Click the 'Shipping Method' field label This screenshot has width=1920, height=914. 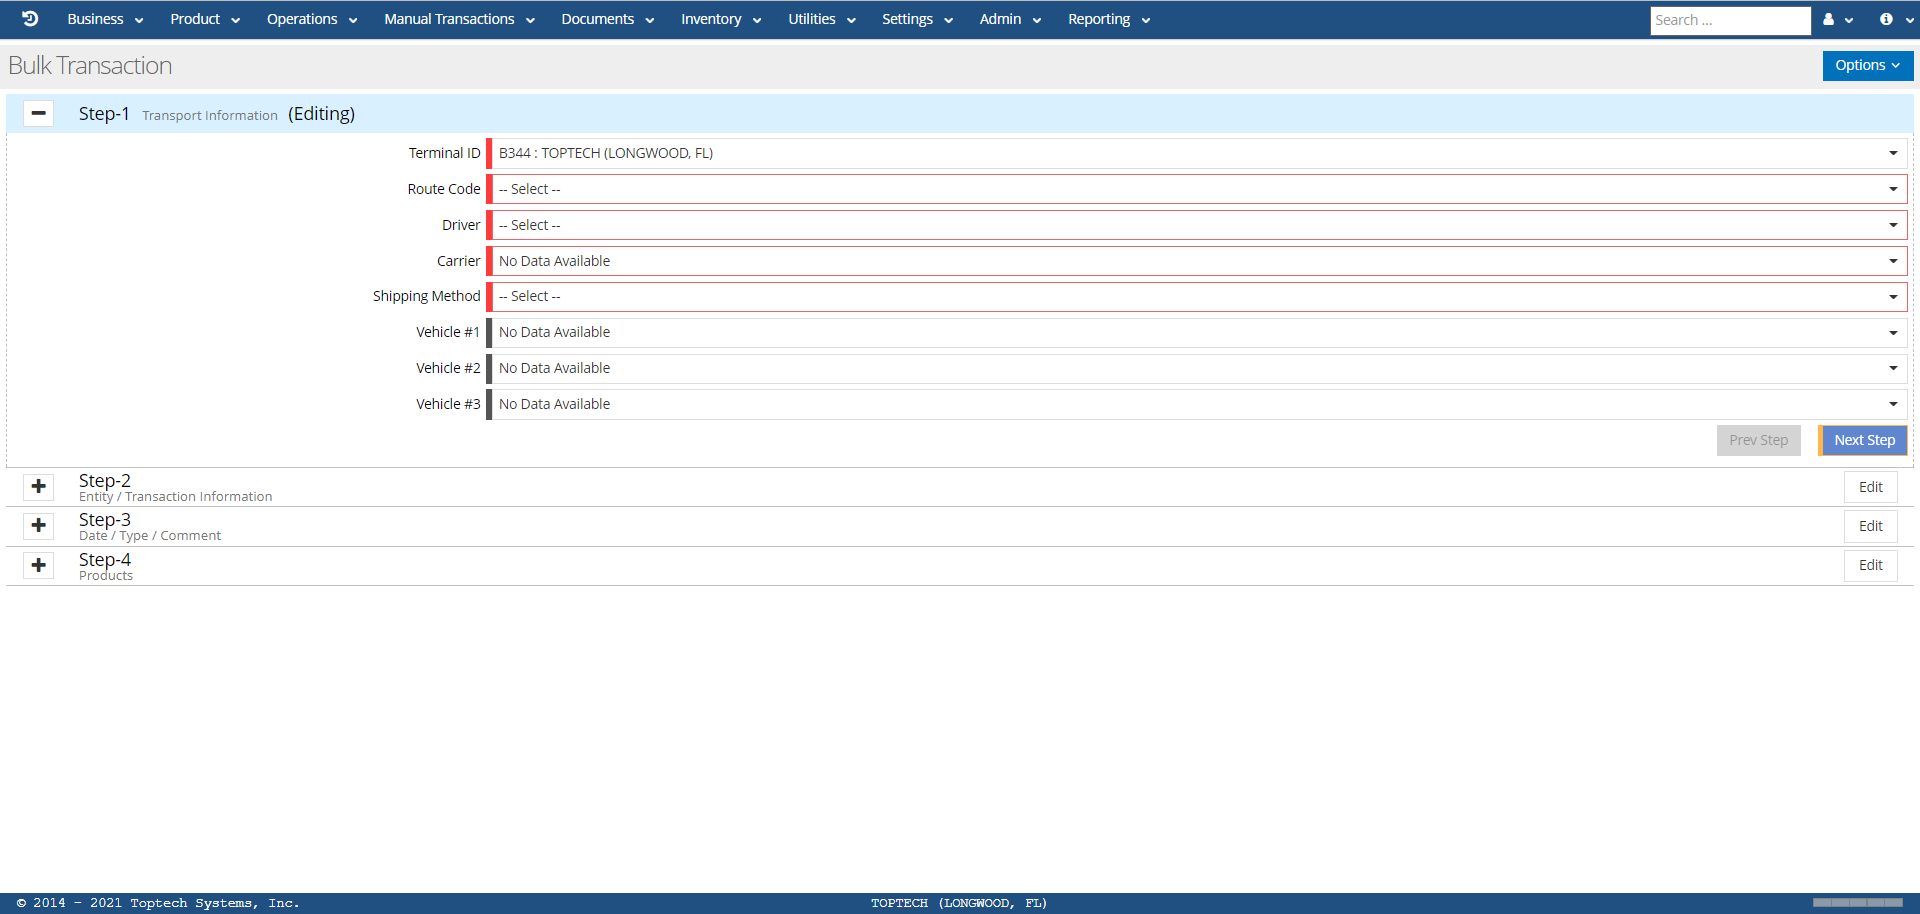[427, 297]
